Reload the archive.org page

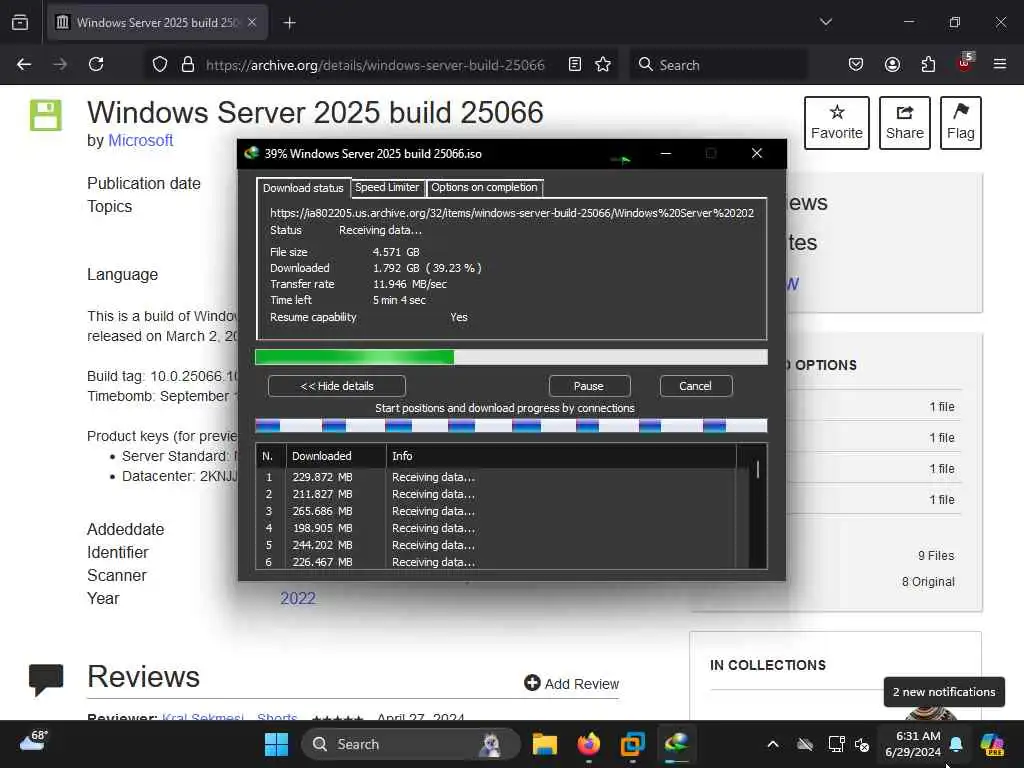(x=96, y=64)
